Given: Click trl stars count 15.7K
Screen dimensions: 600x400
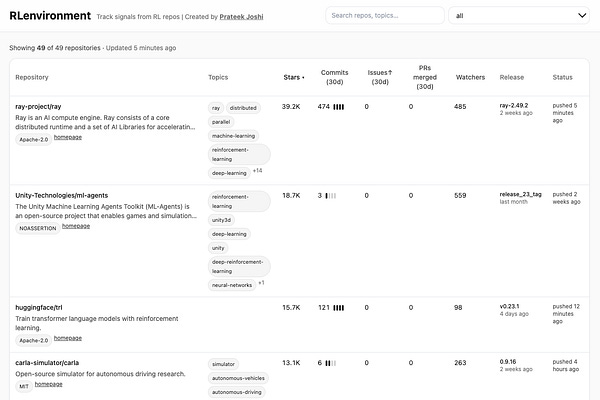Looking at the screenshot, I should (x=291, y=307).
